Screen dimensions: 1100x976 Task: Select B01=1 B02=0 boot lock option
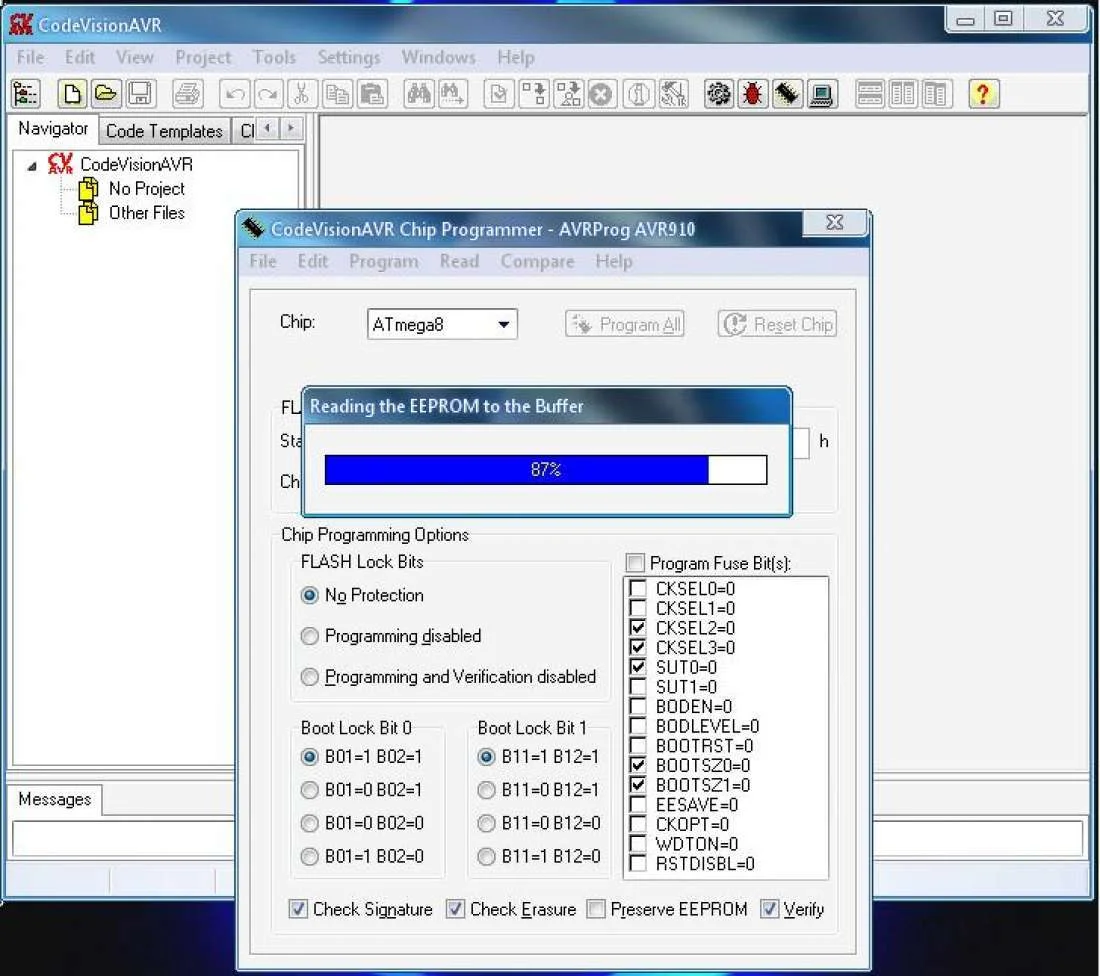point(309,857)
